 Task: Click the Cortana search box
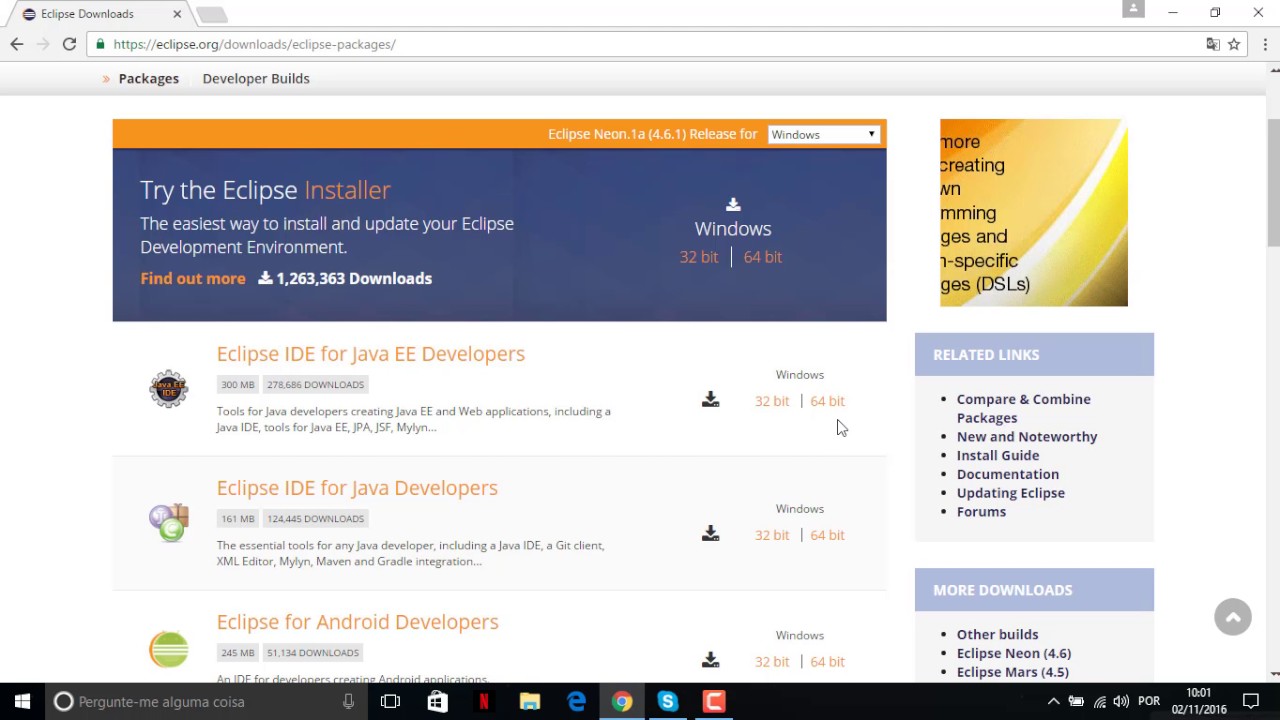[205, 701]
